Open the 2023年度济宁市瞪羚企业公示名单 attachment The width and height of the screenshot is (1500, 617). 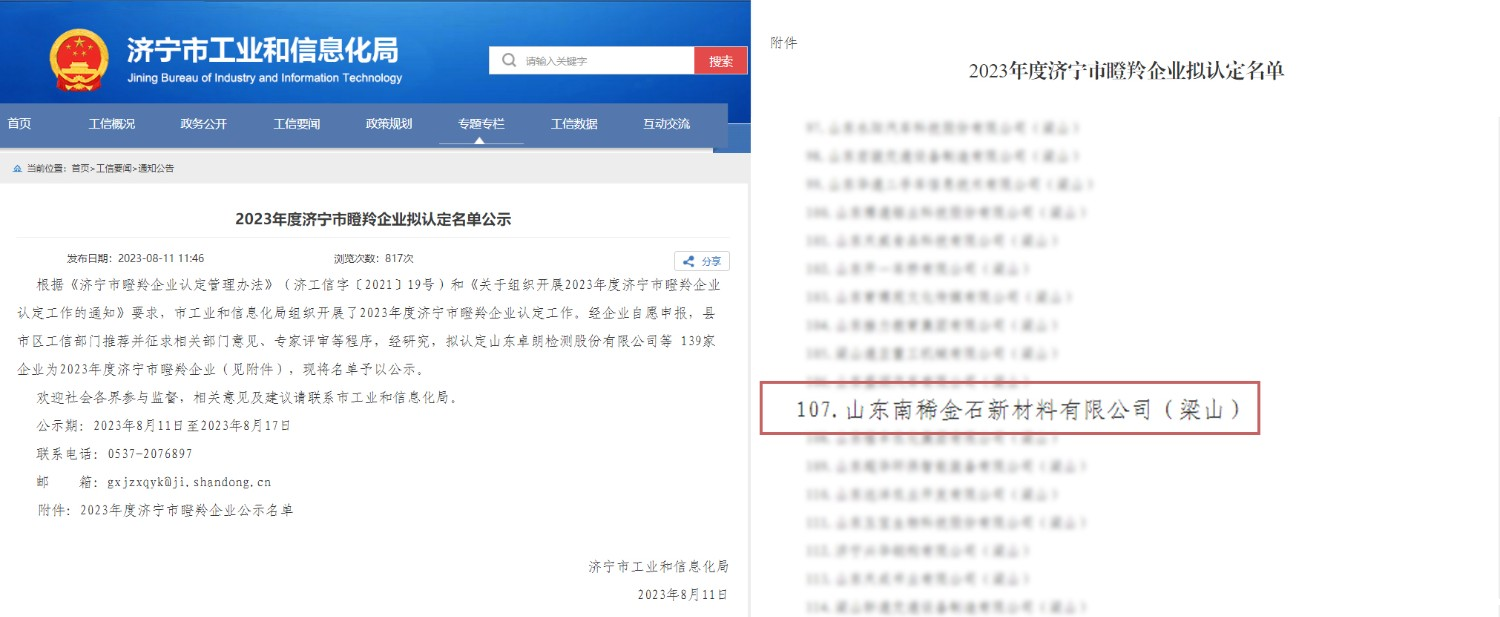(x=186, y=509)
